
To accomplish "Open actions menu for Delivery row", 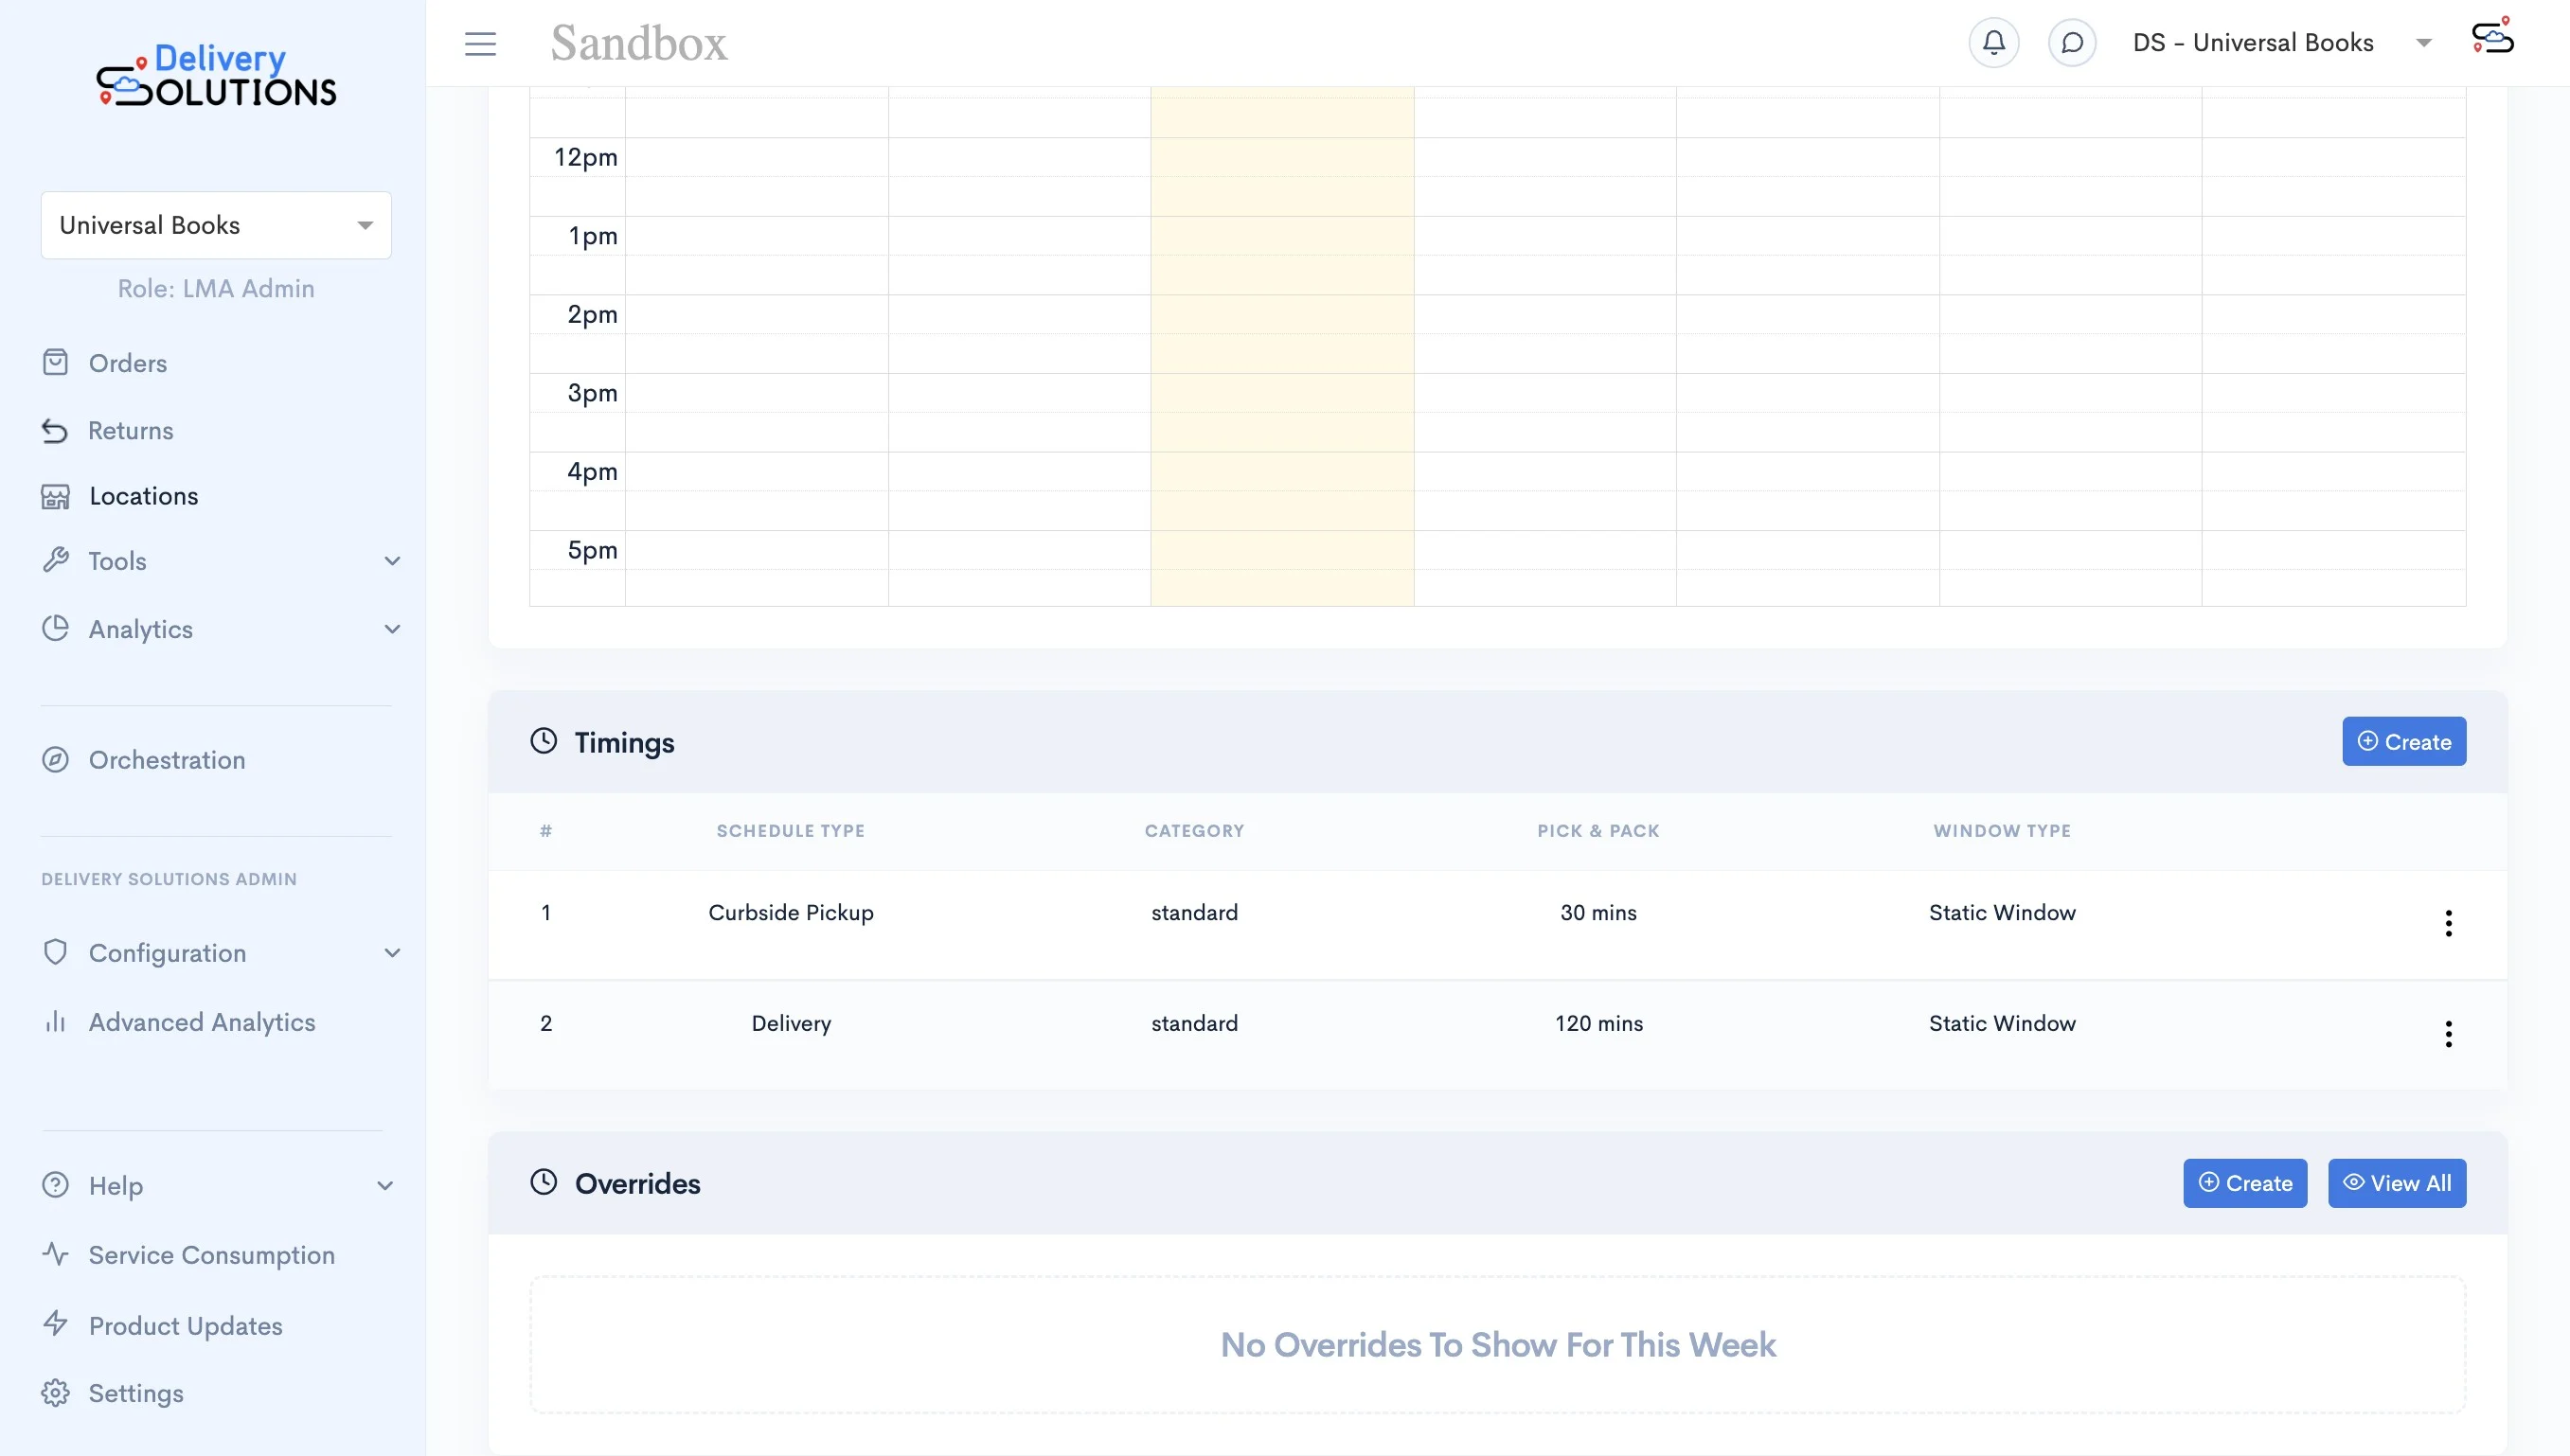I will (2448, 1034).
